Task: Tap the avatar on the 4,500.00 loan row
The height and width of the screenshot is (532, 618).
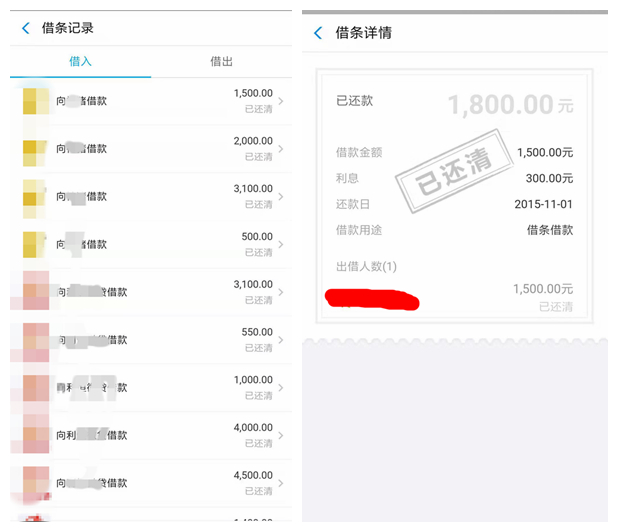Action: (36, 483)
